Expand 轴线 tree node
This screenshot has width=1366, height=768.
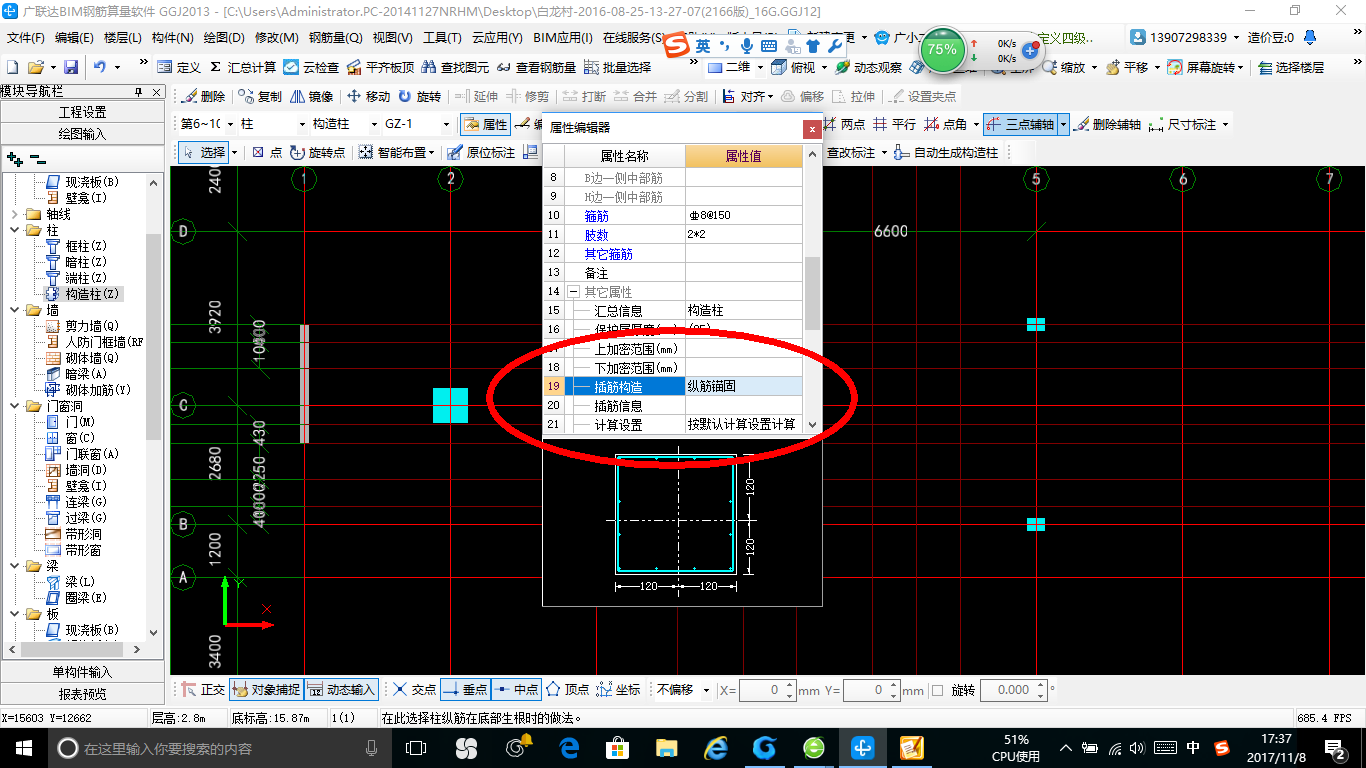point(14,214)
